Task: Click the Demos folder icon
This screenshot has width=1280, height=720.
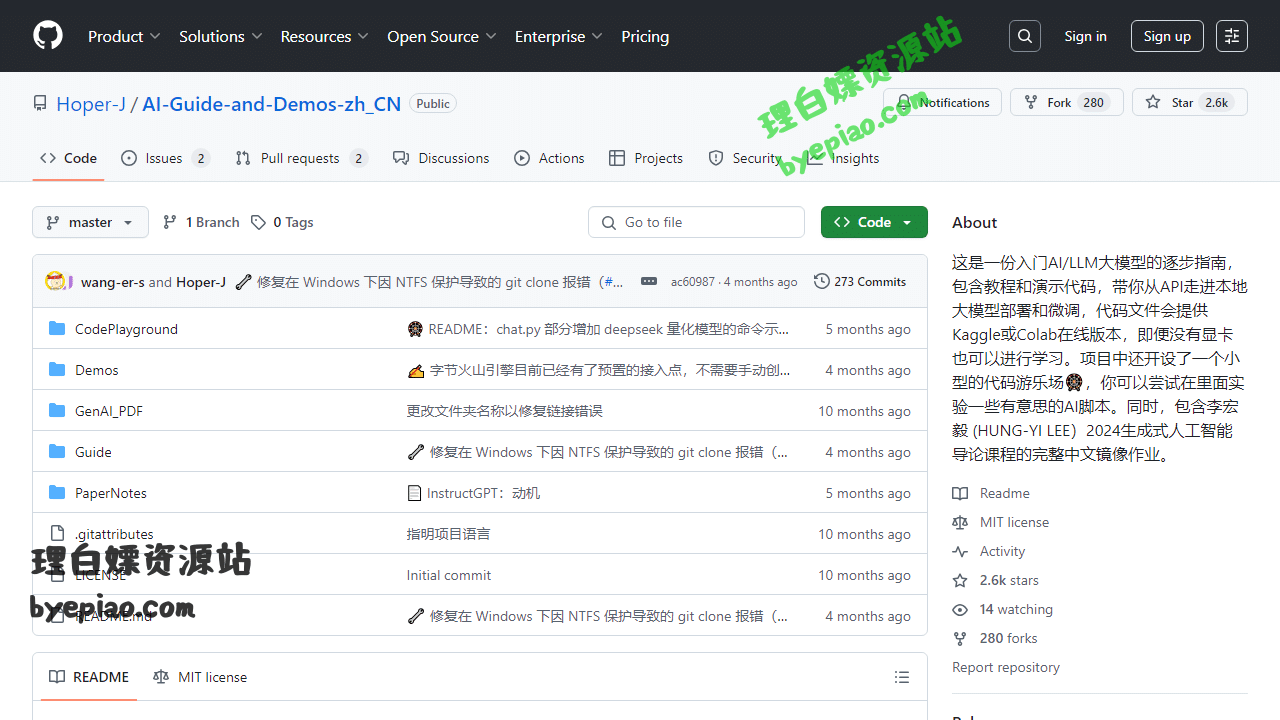Action: [x=57, y=370]
